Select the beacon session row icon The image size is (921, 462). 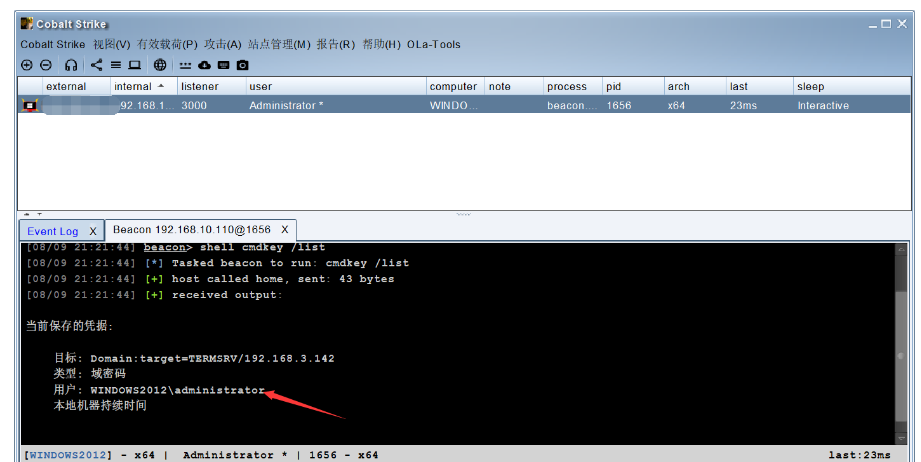[x=29, y=106]
